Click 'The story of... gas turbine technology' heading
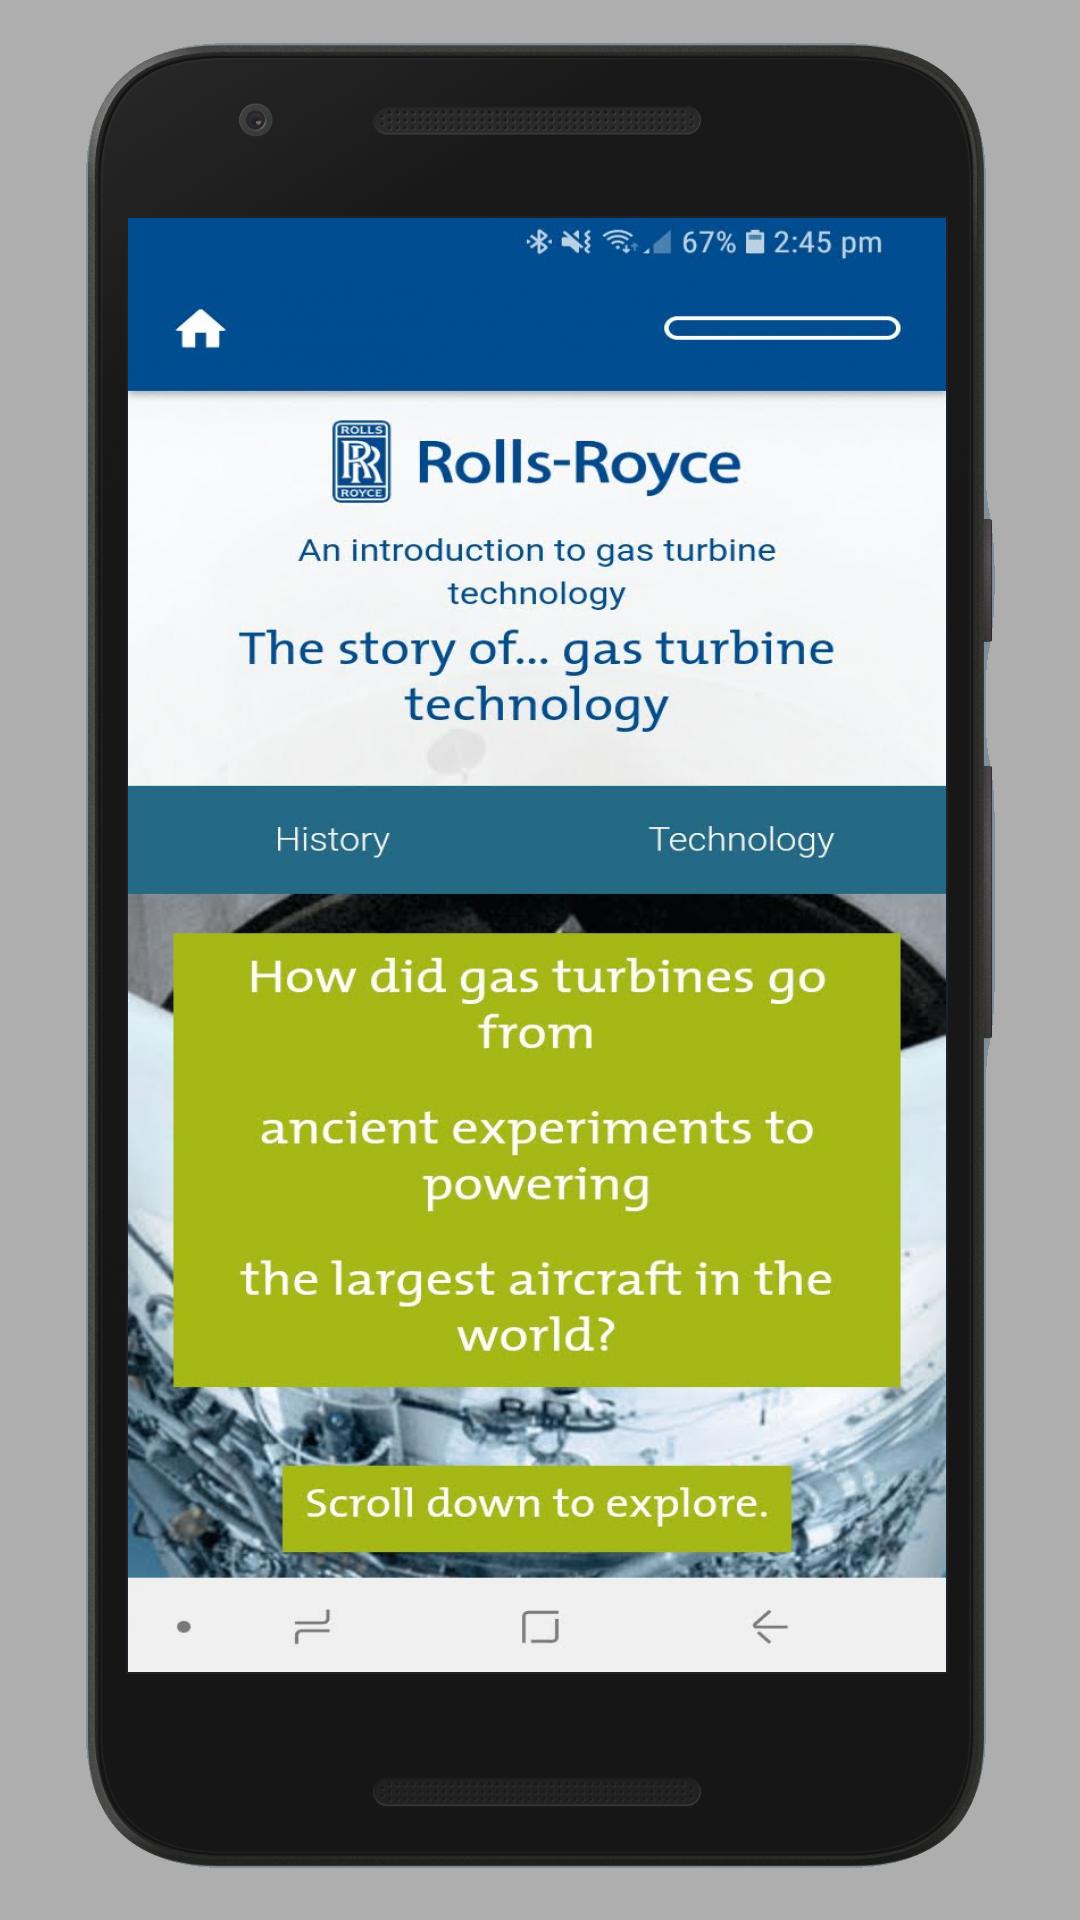Image resolution: width=1080 pixels, height=1920 pixels. 537,677
